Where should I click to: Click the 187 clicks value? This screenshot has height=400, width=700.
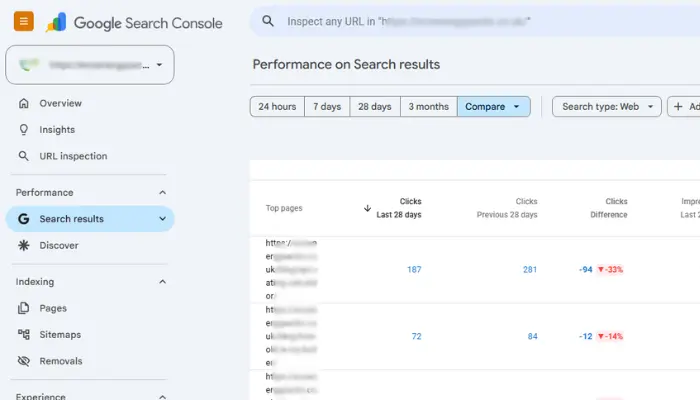[x=414, y=270]
